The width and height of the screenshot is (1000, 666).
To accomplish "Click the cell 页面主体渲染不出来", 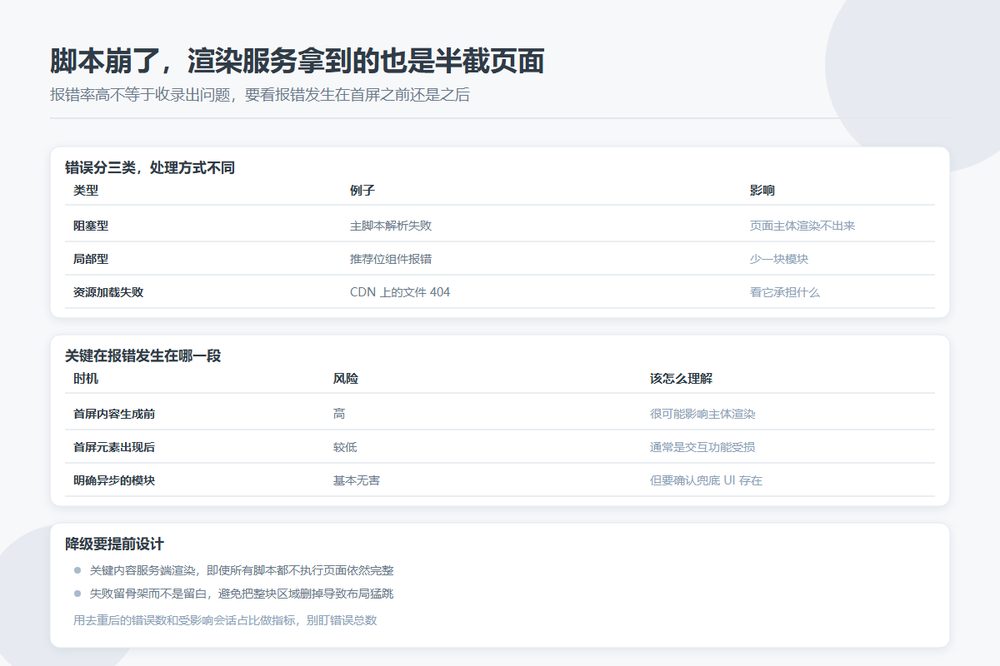I will (802, 226).
